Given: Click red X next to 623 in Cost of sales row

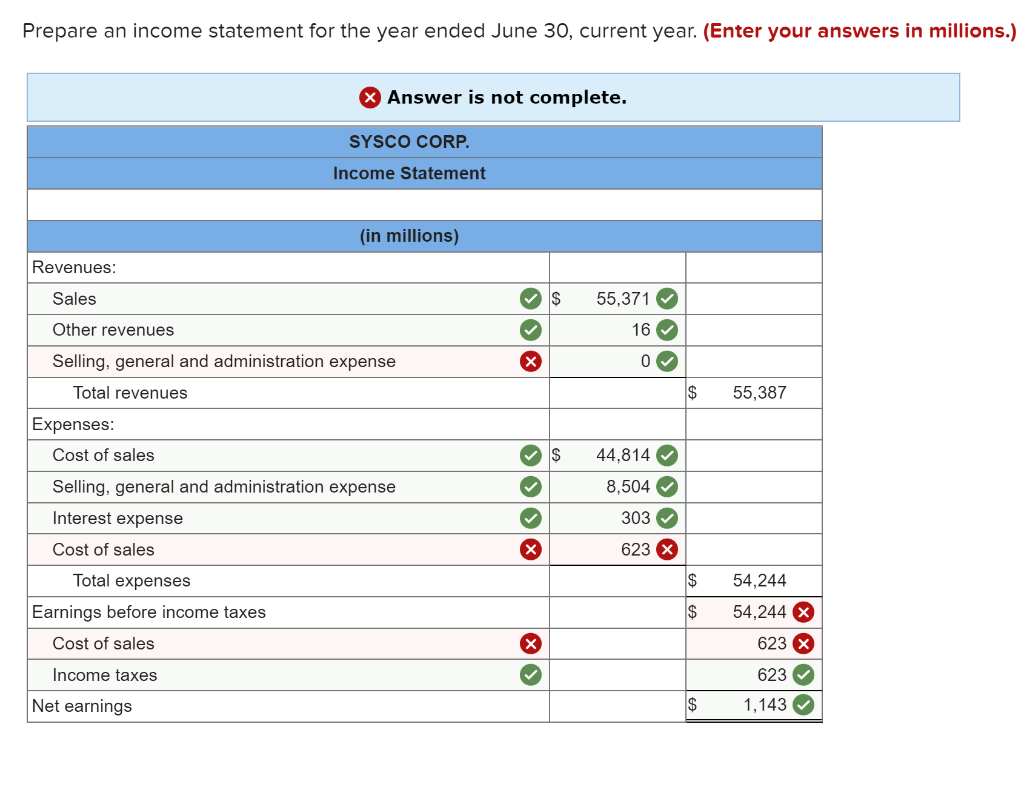Looking at the screenshot, I should click(x=803, y=643).
